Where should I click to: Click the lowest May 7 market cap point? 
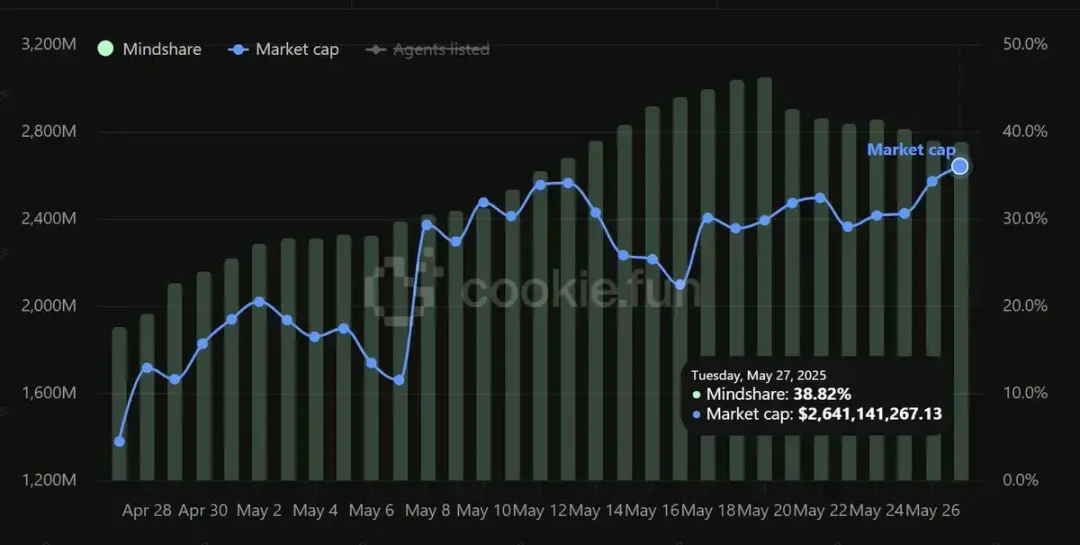click(399, 380)
